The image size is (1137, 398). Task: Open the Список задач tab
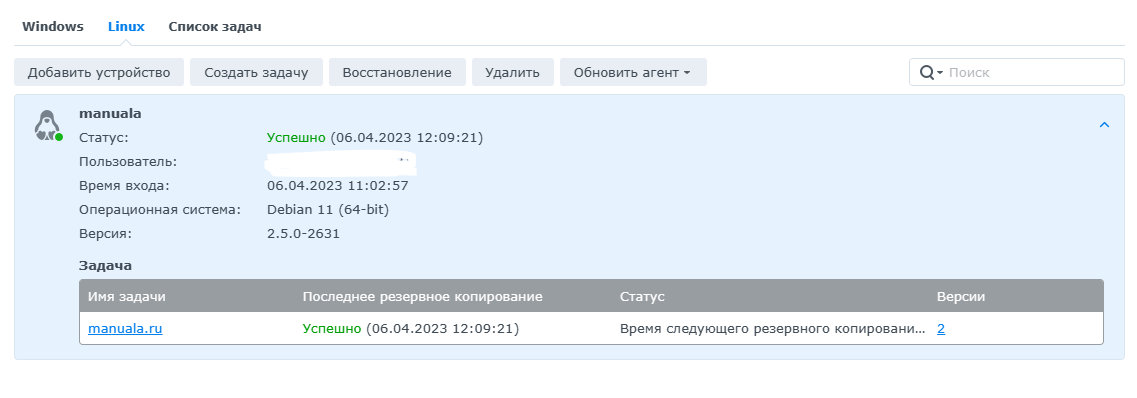tap(215, 27)
